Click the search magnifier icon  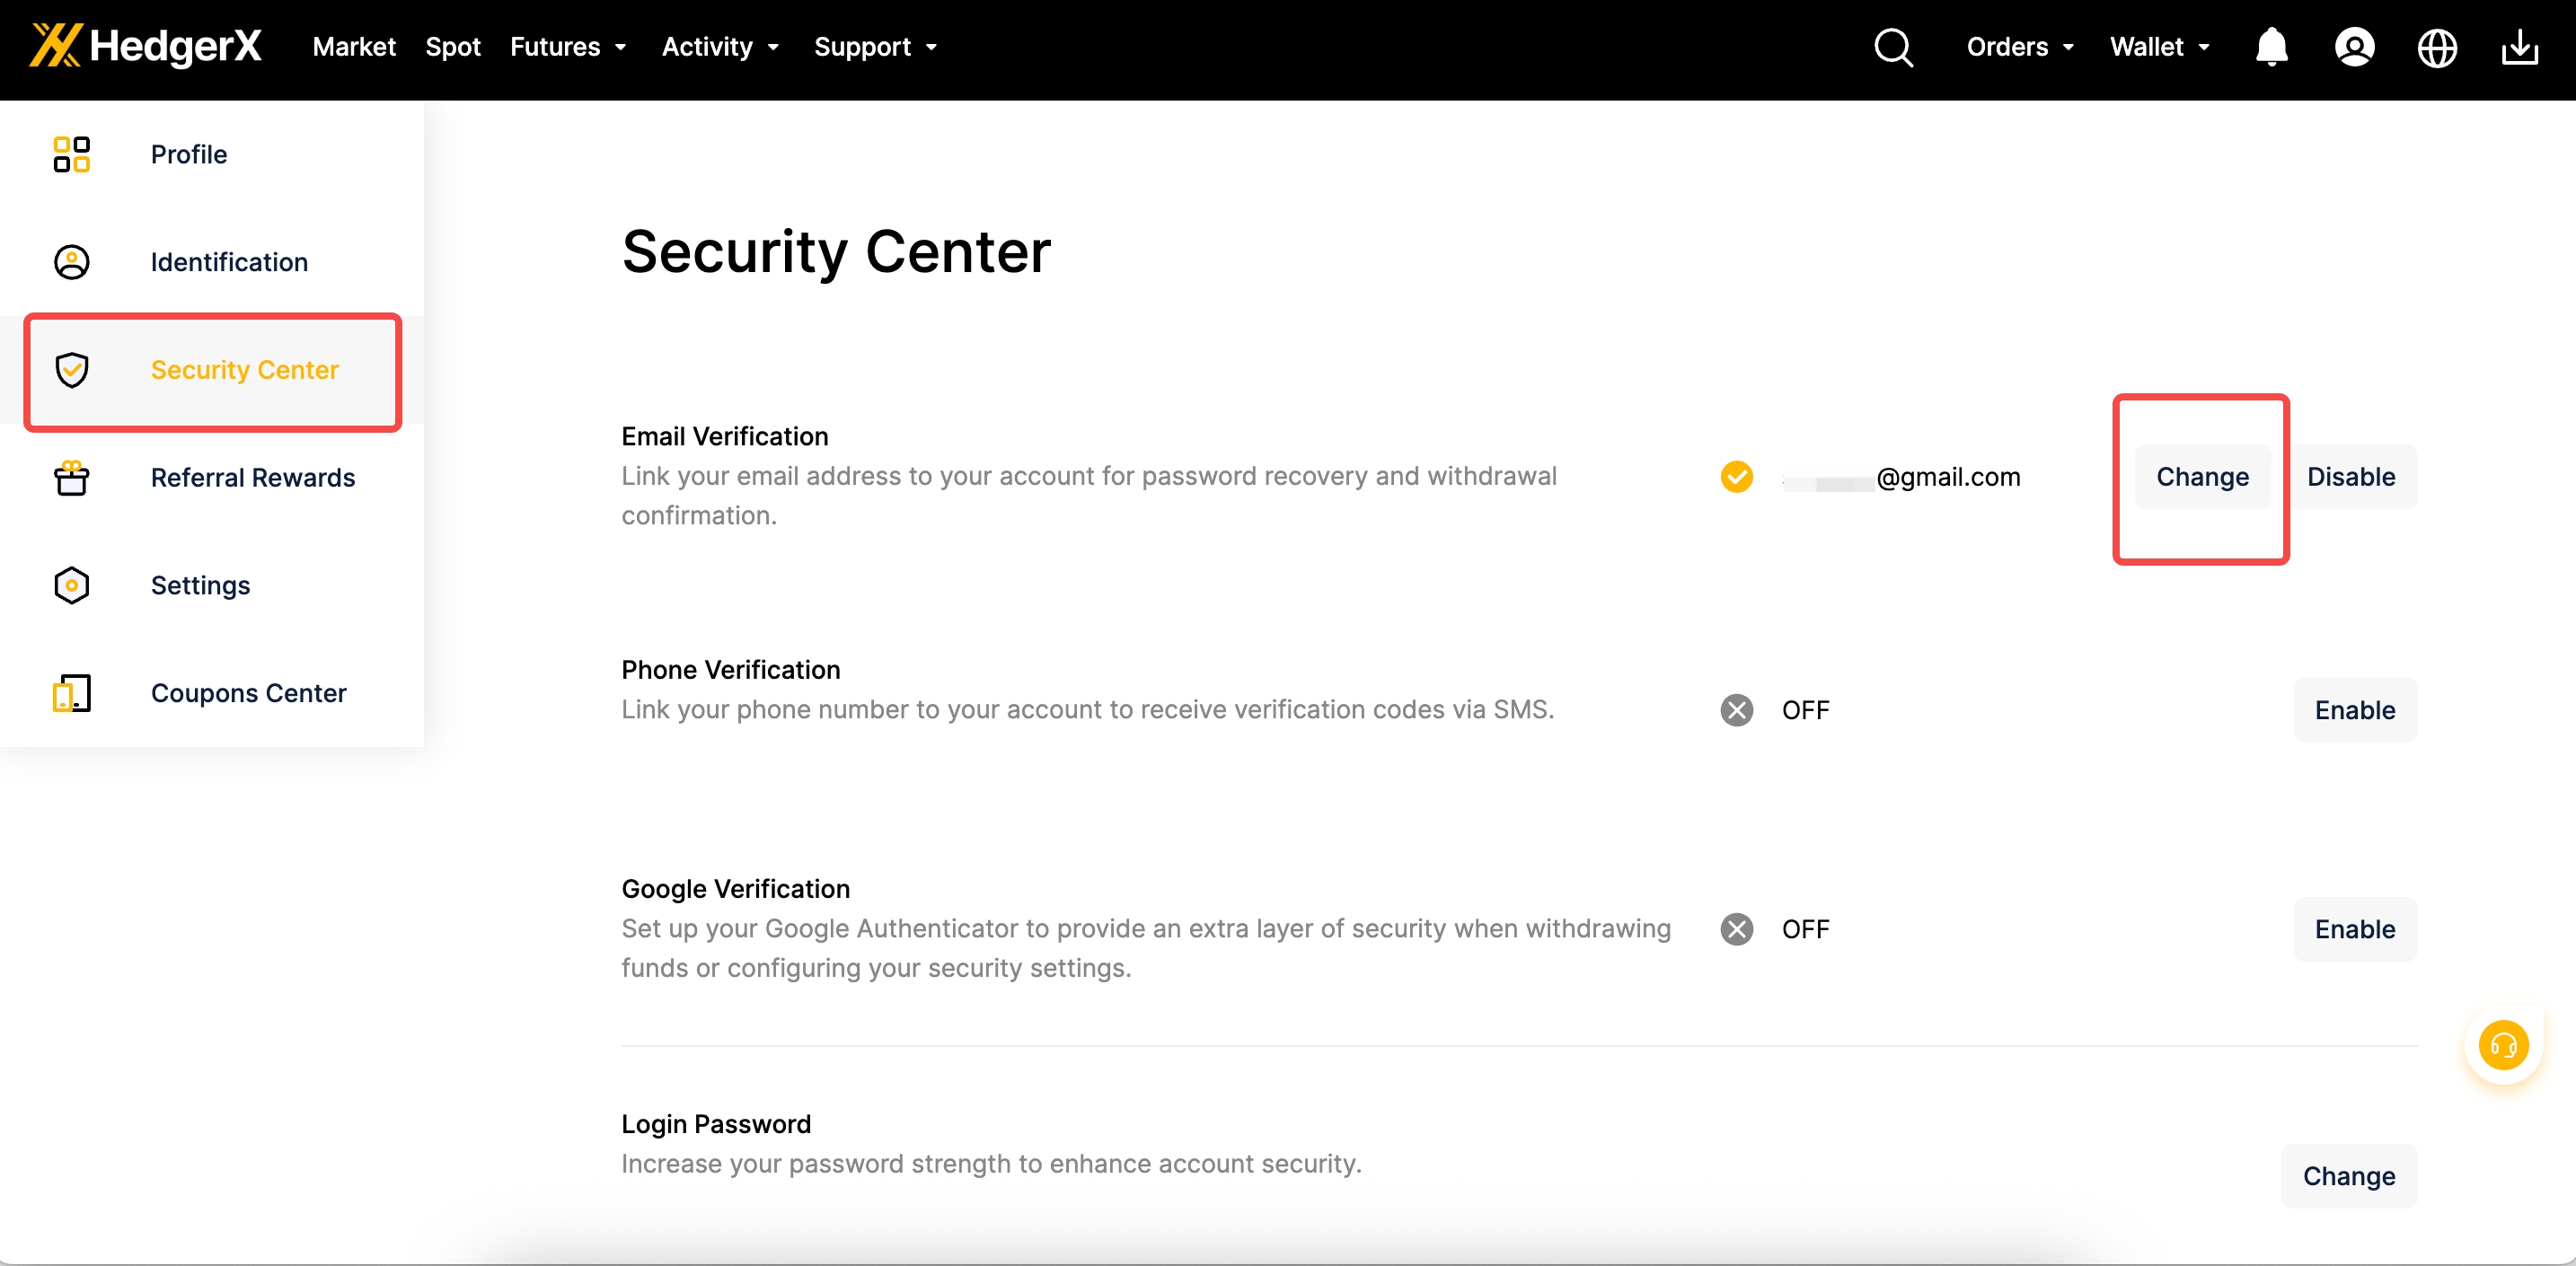1893,47
